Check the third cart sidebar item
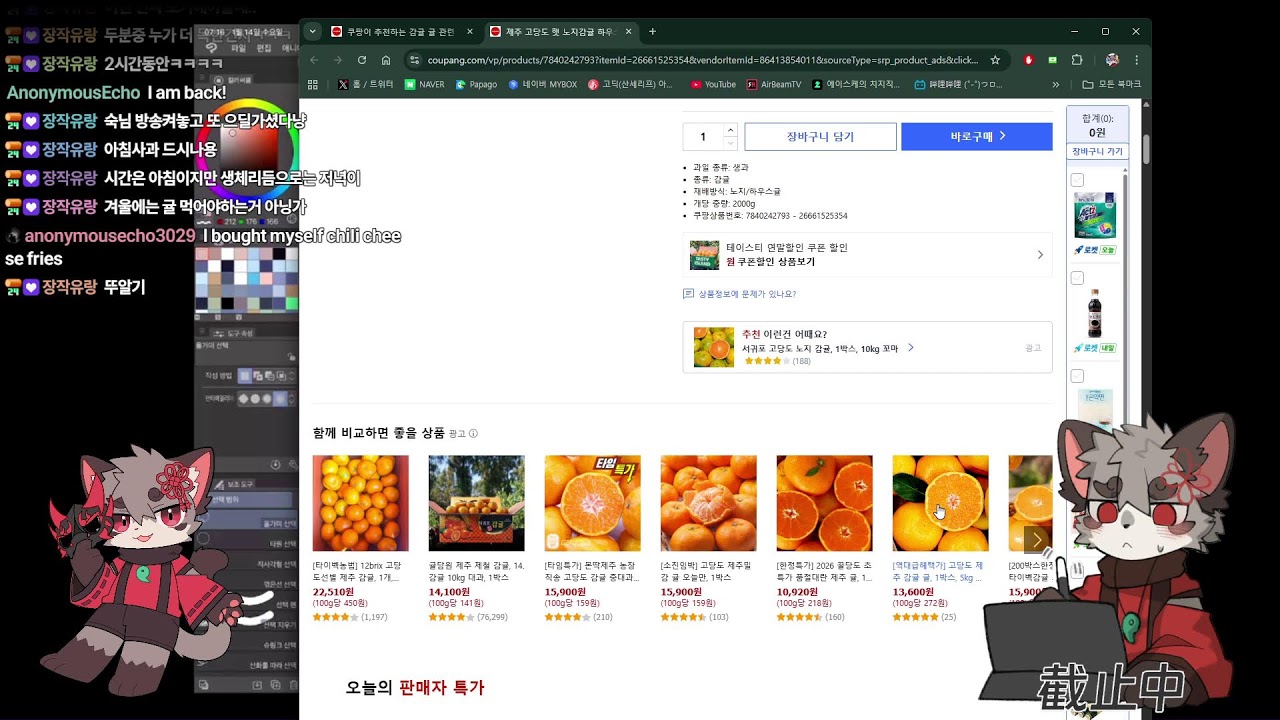1280x720 pixels. [x=1077, y=376]
